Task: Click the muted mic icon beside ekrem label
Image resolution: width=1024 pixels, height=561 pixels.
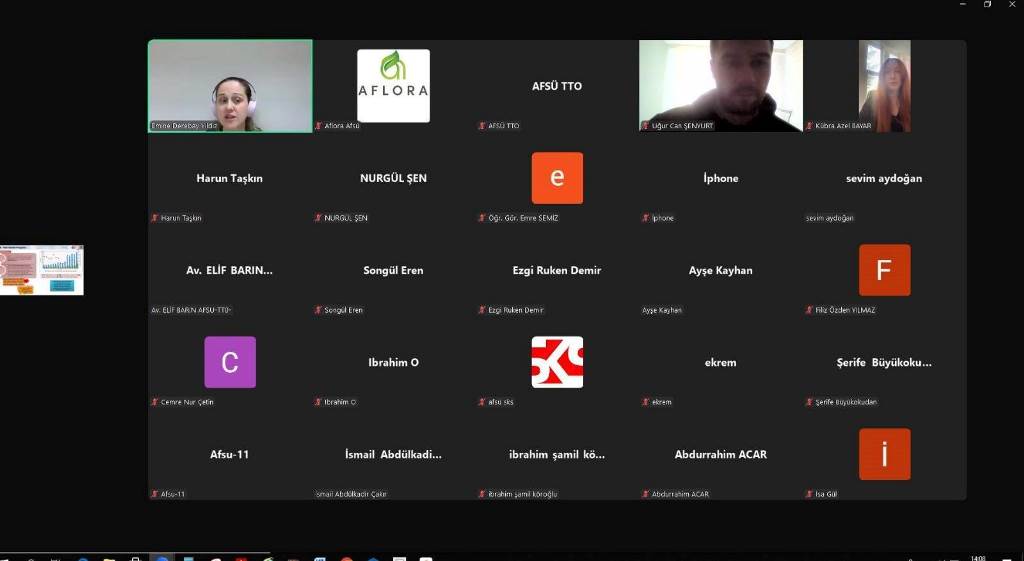Action: (x=646, y=402)
